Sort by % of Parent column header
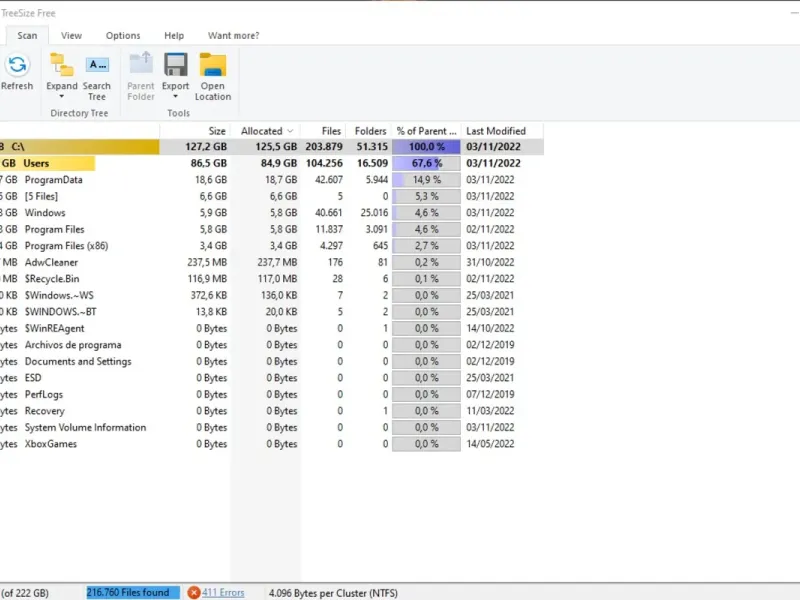800x600 pixels. click(427, 131)
